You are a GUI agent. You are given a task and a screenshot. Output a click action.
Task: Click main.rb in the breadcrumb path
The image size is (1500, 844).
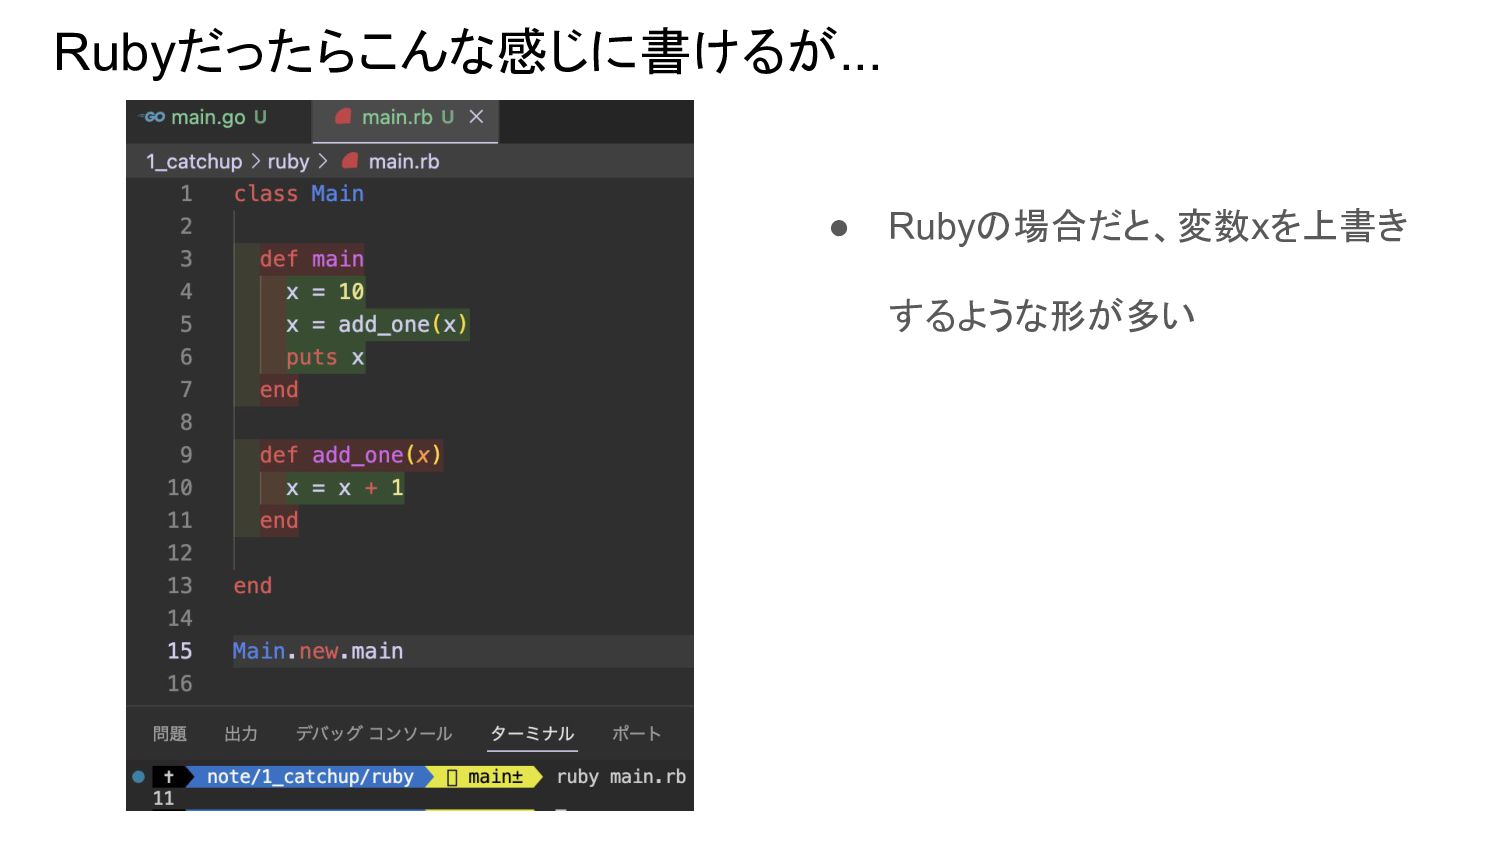404,162
